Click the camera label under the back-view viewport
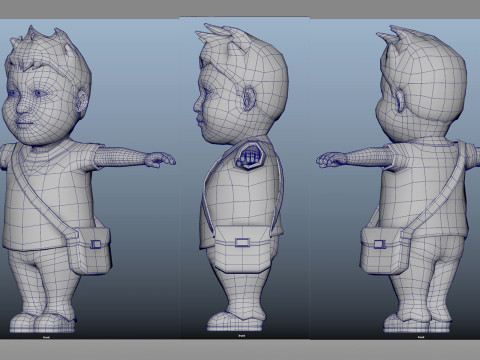 [x=421, y=337]
